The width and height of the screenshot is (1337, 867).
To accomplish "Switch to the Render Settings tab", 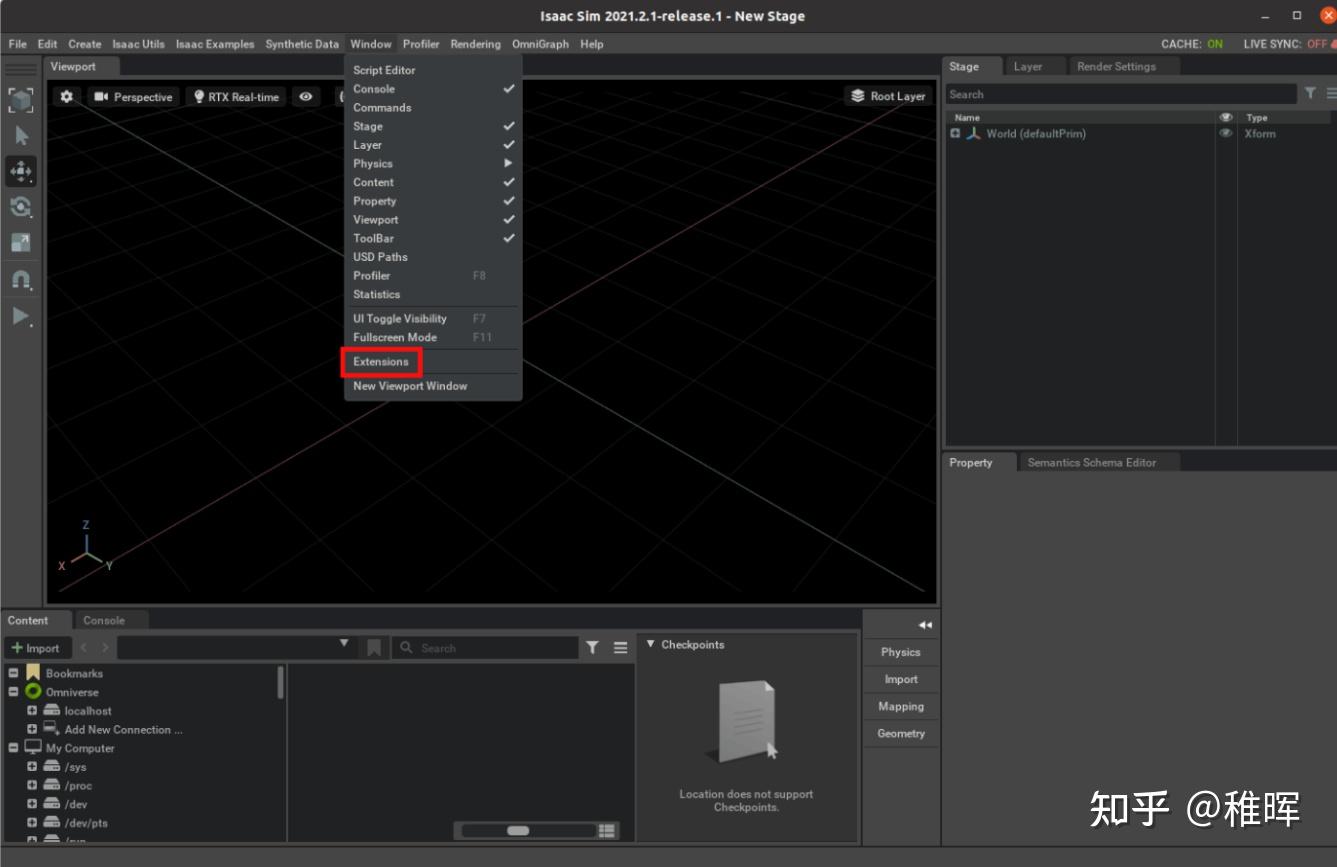I will click(1116, 67).
